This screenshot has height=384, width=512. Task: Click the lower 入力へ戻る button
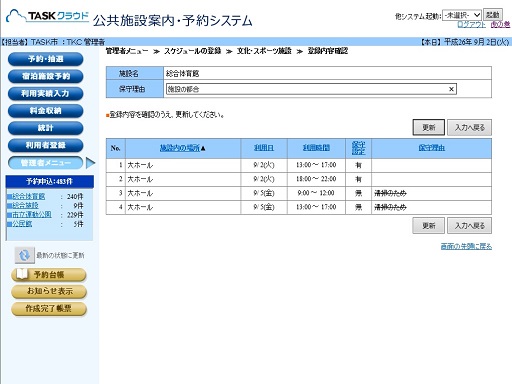pyautogui.click(x=469, y=226)
